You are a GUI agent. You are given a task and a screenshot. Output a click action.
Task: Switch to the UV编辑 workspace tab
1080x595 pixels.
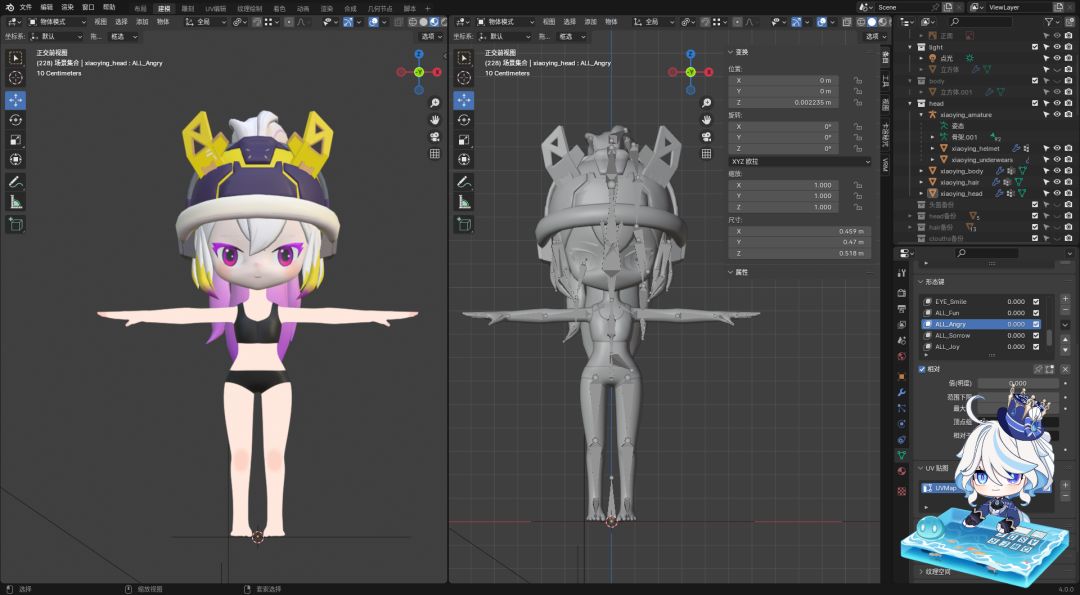tap(216, 9)
